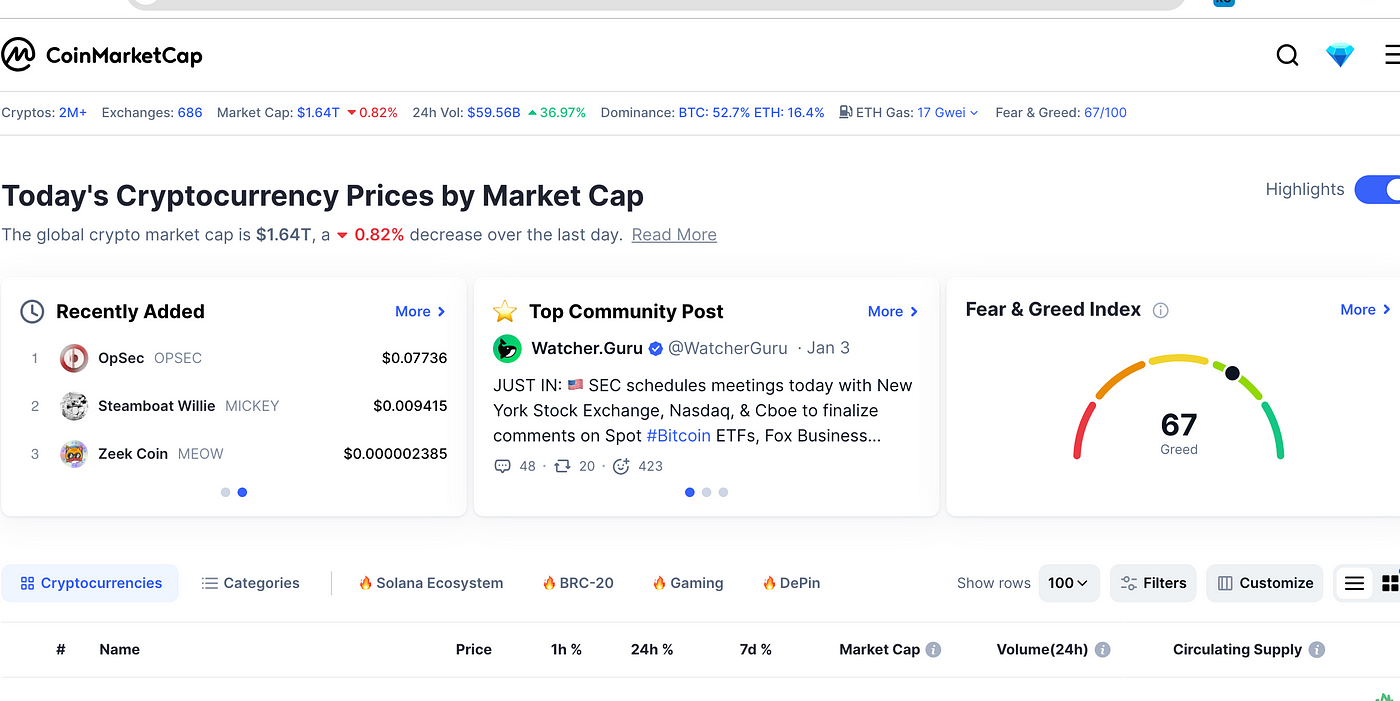This screenshot has width=1400, height=701.
Task: Select second carousel dot in Top Community Post
Action: [706, 492]
